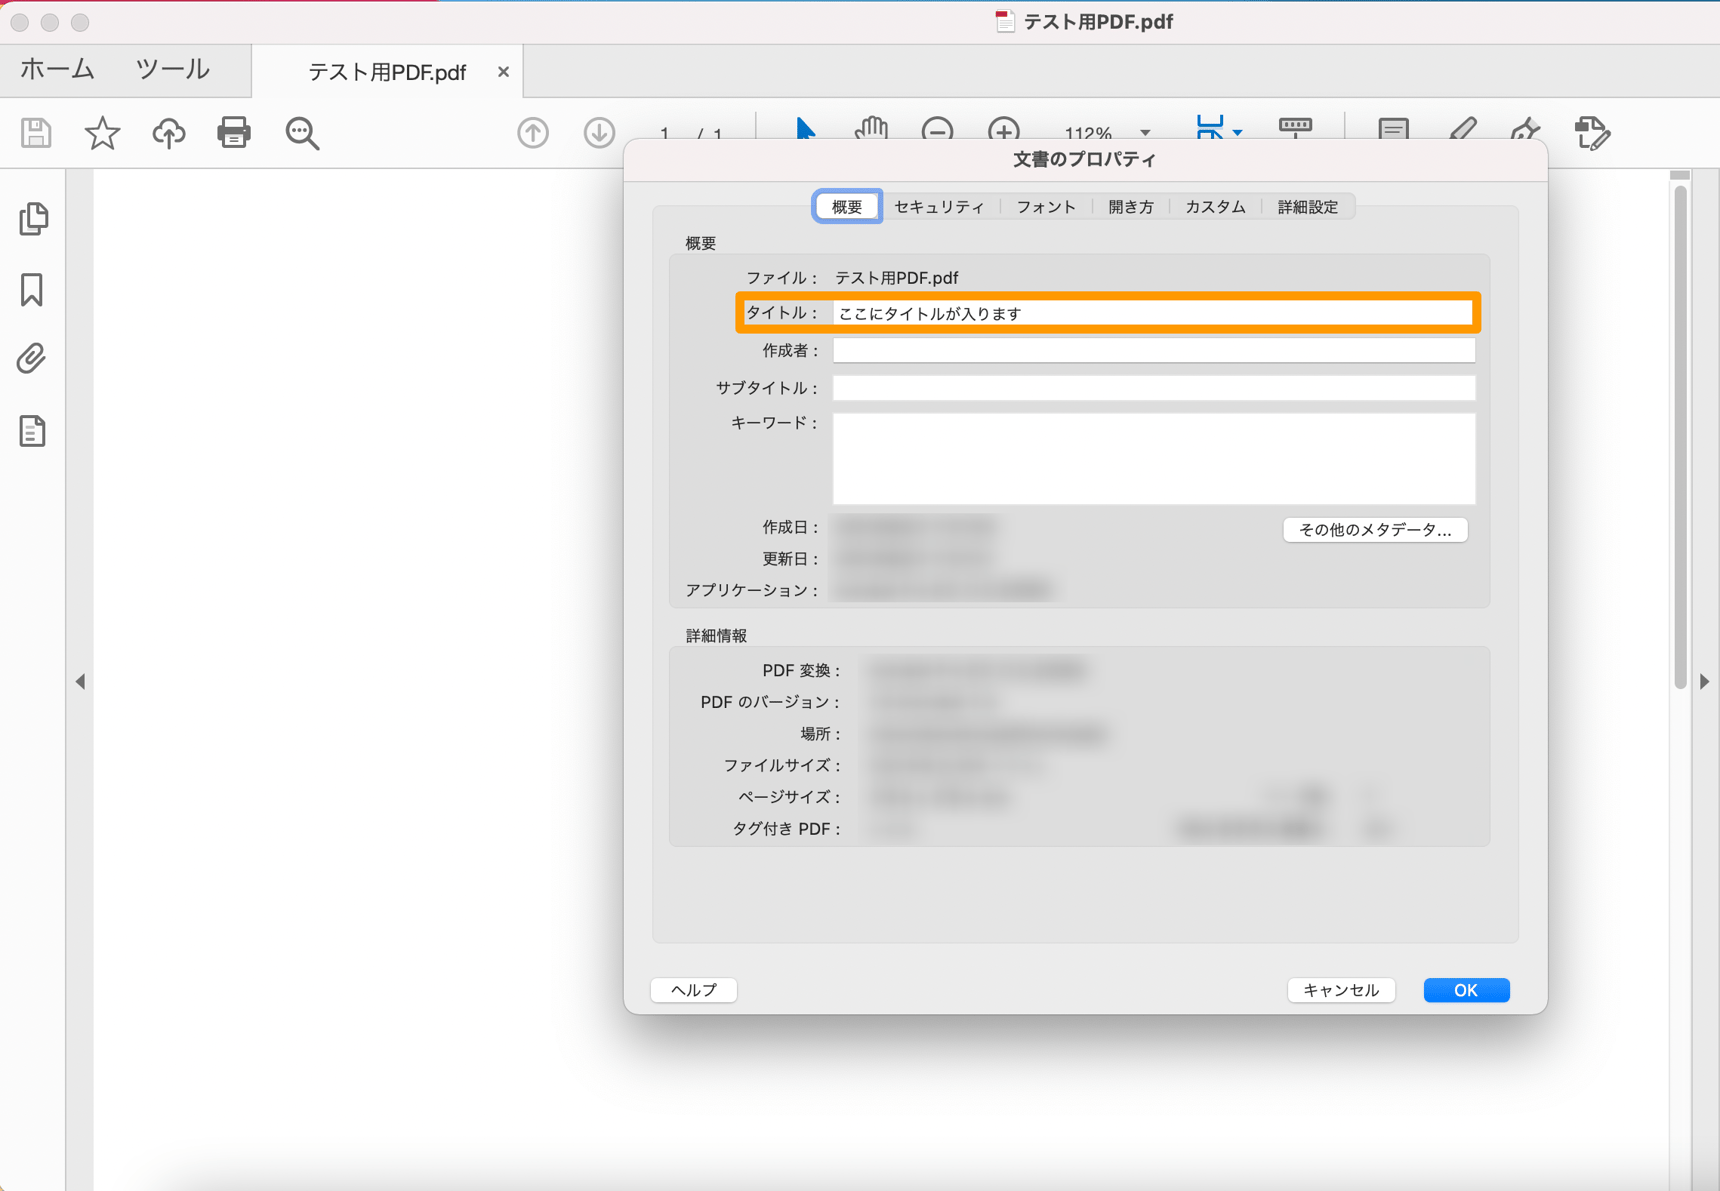Click the save (floppy disk) icon
1720x1191 pixels.
(36, 133)
